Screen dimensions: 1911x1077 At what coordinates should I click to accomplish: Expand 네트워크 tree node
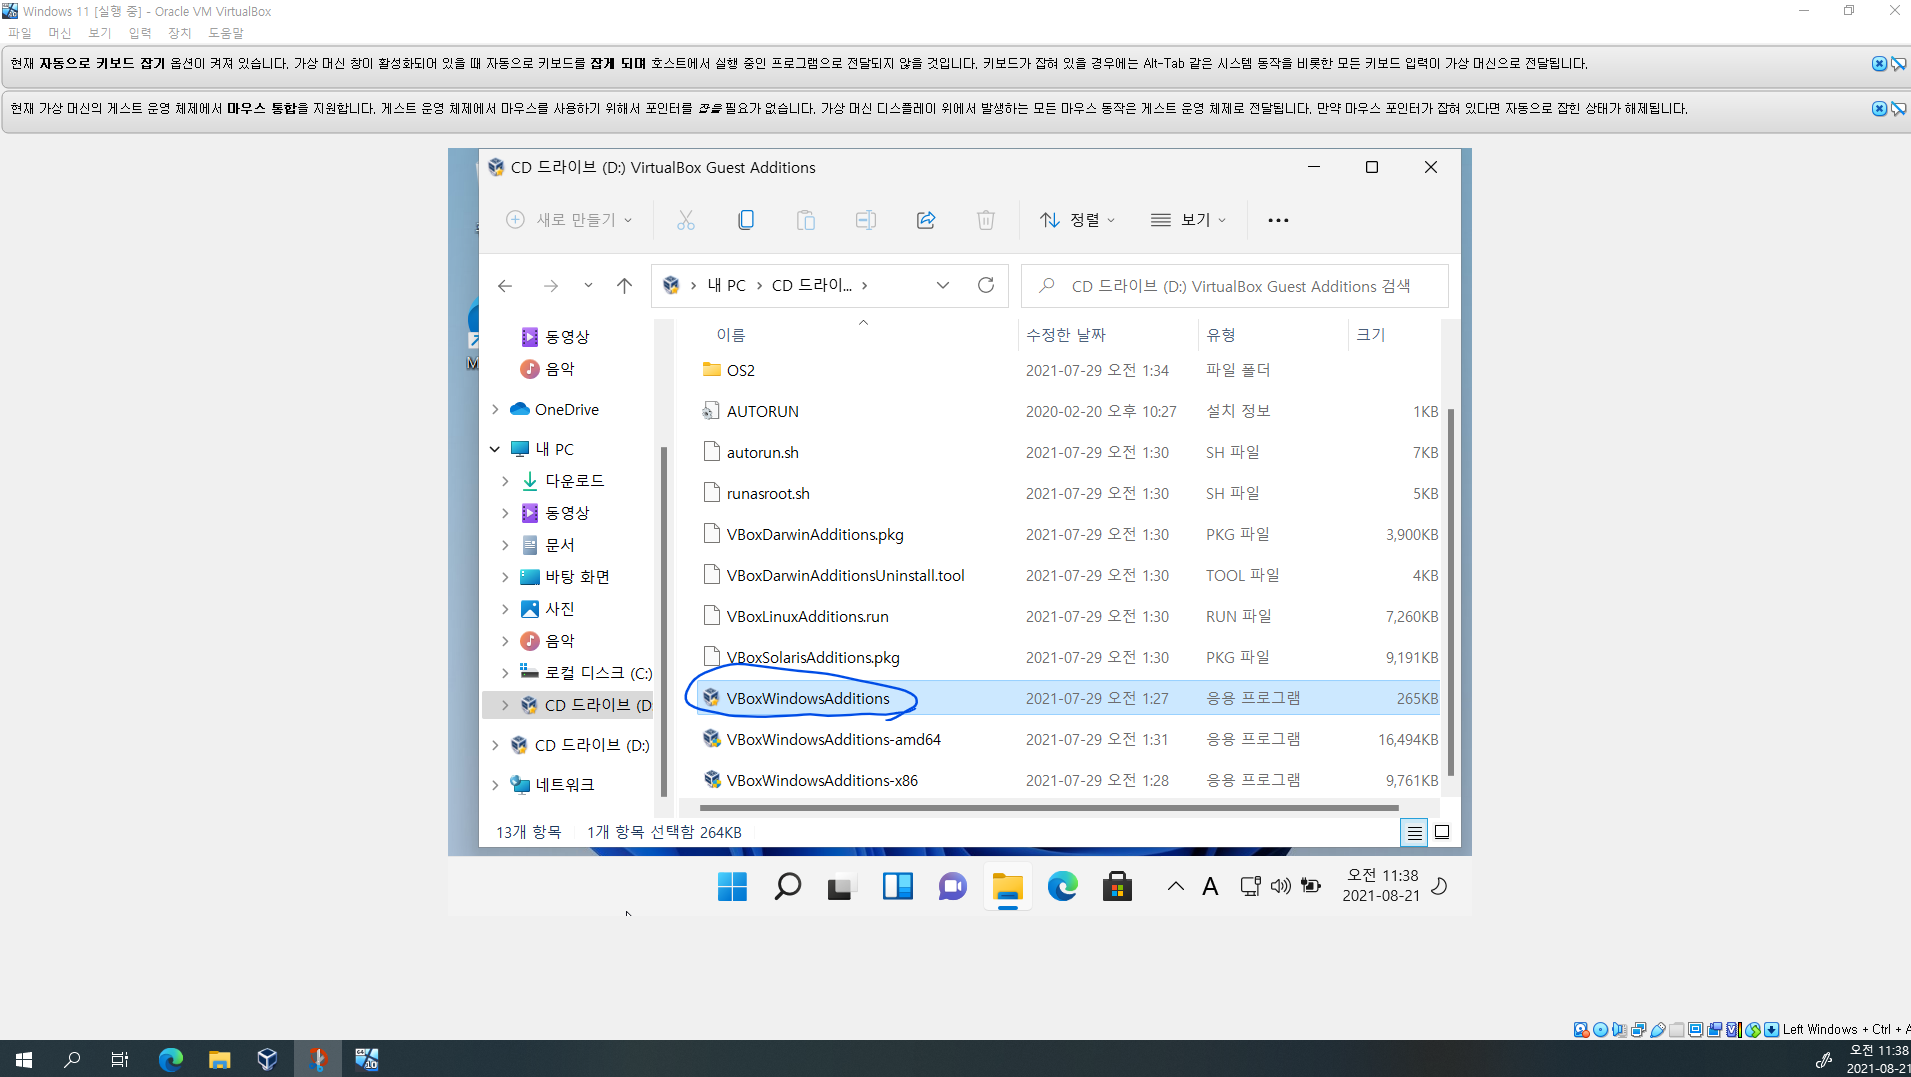tap(495, 785)
